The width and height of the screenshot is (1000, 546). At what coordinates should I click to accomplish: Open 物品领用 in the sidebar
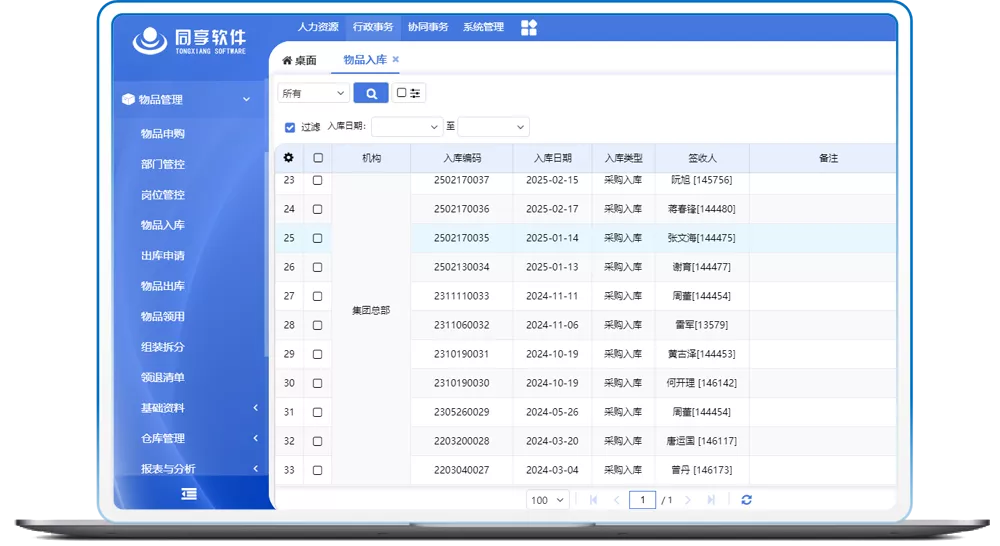(163, 316)
